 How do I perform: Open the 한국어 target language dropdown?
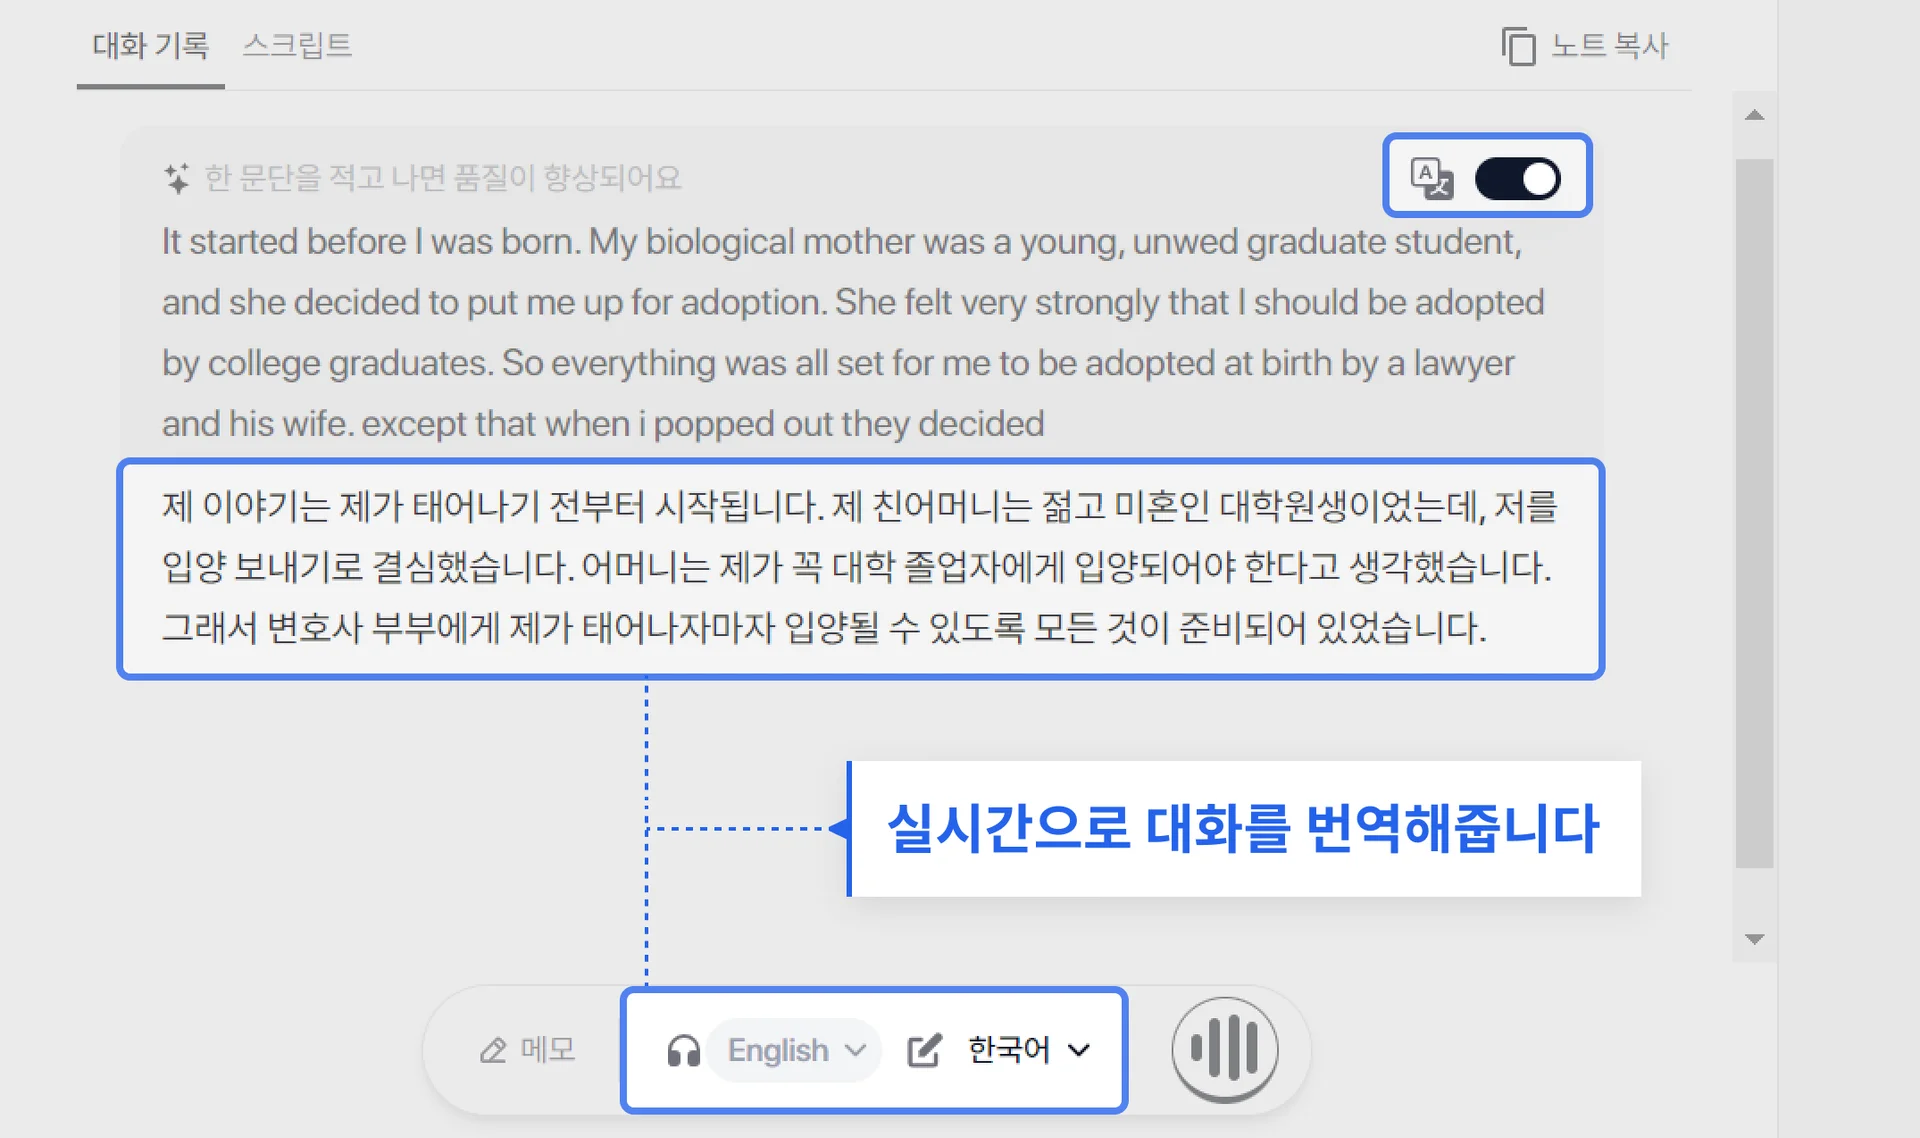point(1009,1050)
